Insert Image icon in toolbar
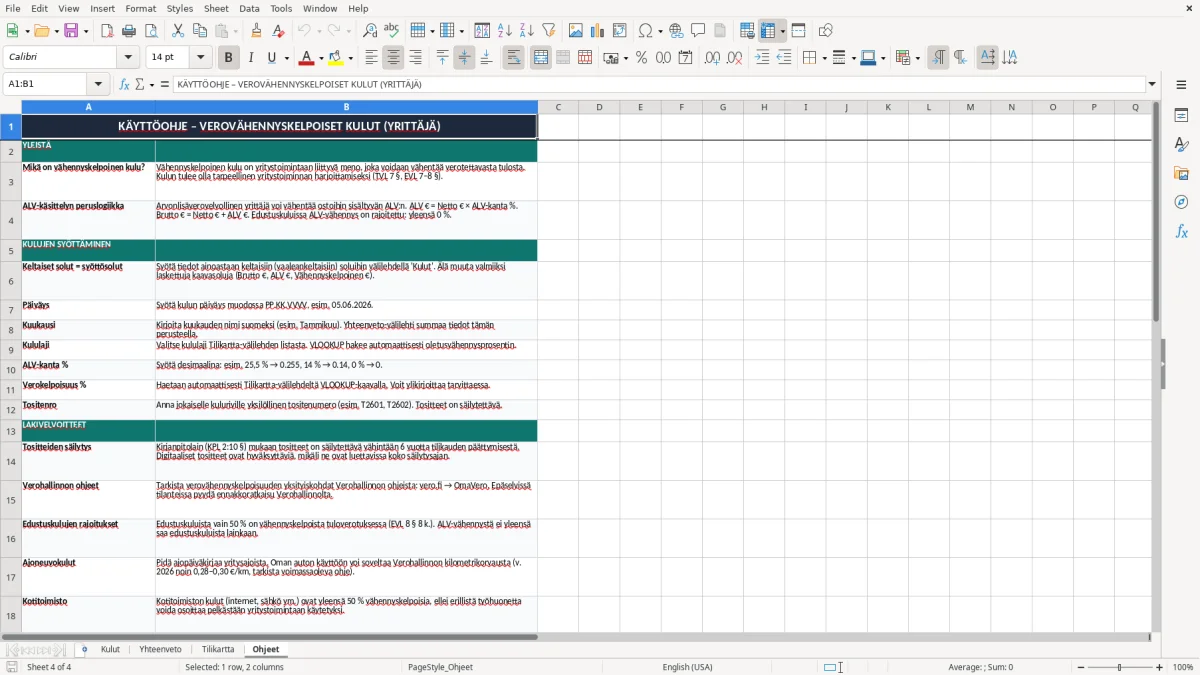The height and width of the screenshot is (675, 1200). 575,31
